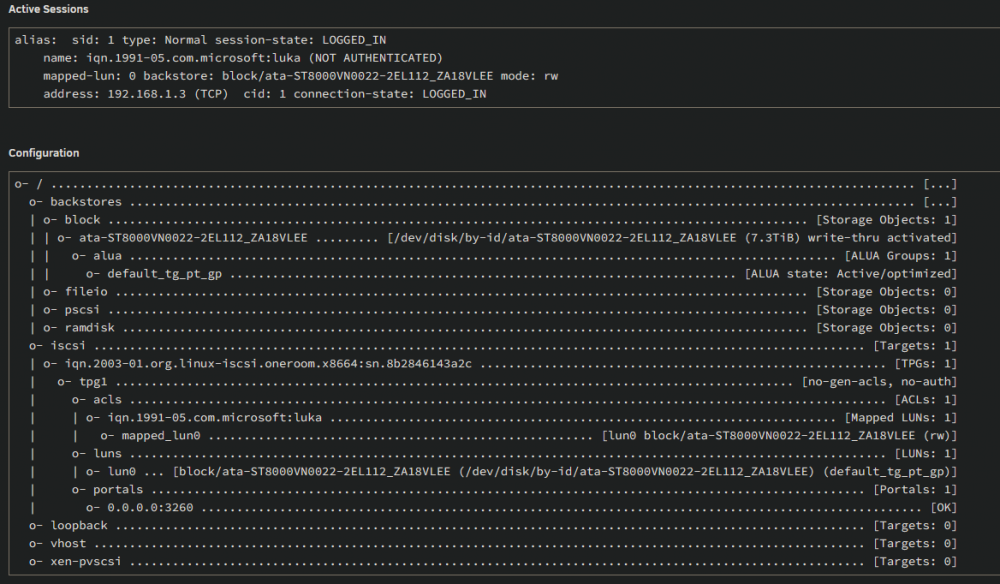
Task: Click the '[TPGs: 1]' value
Action: [925, 363]
